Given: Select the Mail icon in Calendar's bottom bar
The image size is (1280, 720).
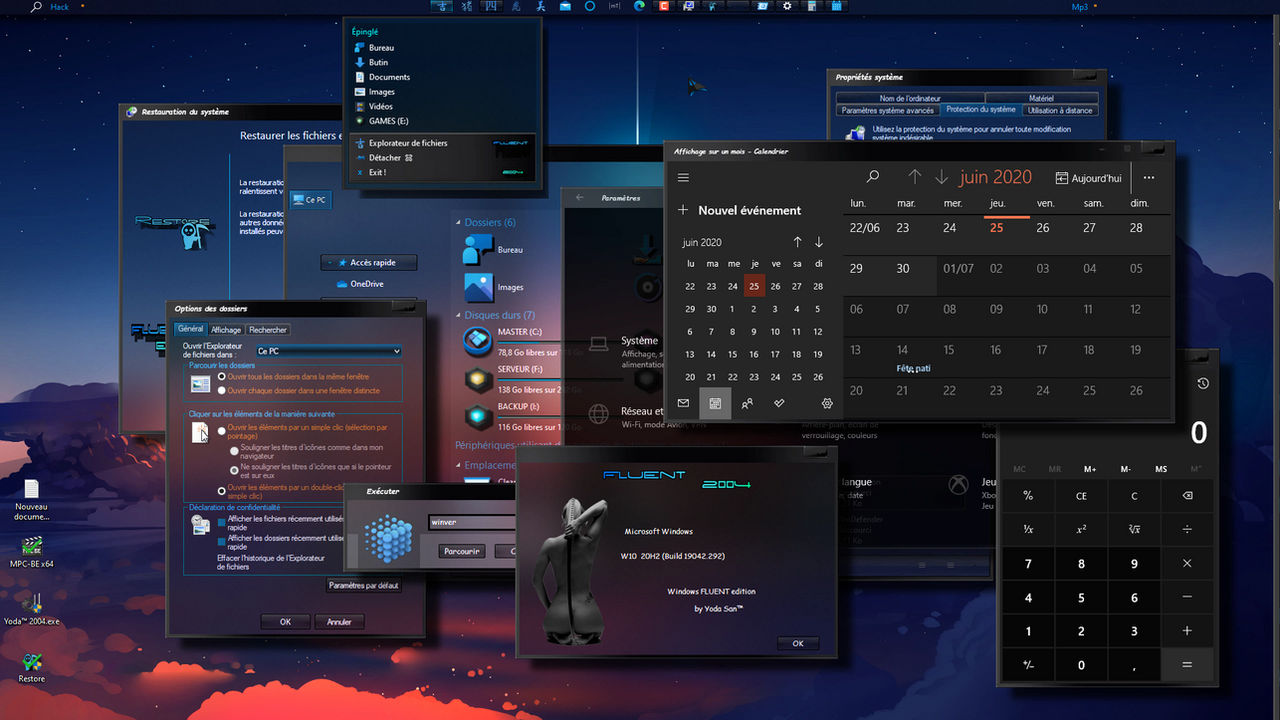Looking at the screenshot, I should [x=683, y=403].
